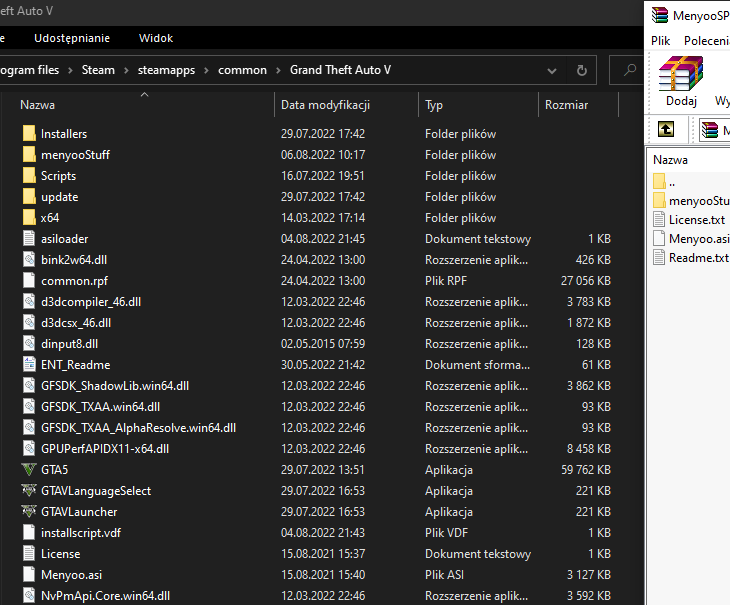Open the Polecenia menu in WinRAR
Screen dimensions: 730x605
pos(707,41)
